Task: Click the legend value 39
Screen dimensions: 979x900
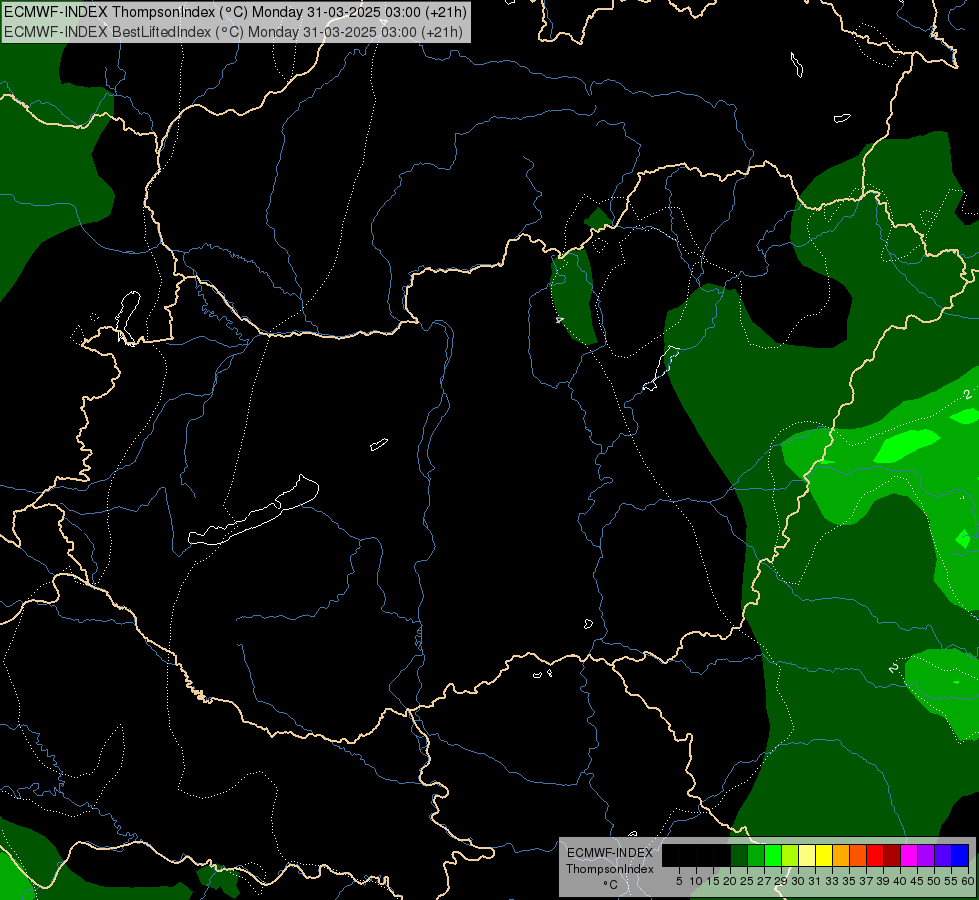Action: (883, 881)
